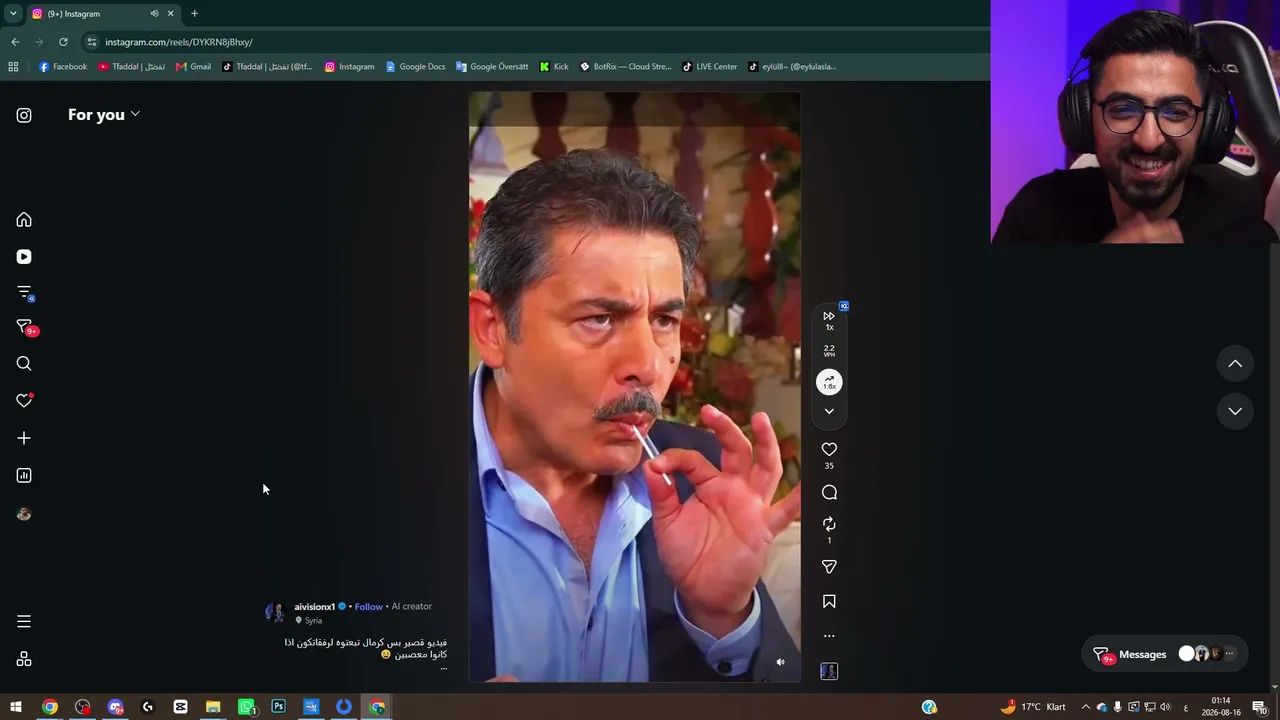Open the three-dot options on the reel
Screen dimensions: 1280x720
[x=829, y=636]
